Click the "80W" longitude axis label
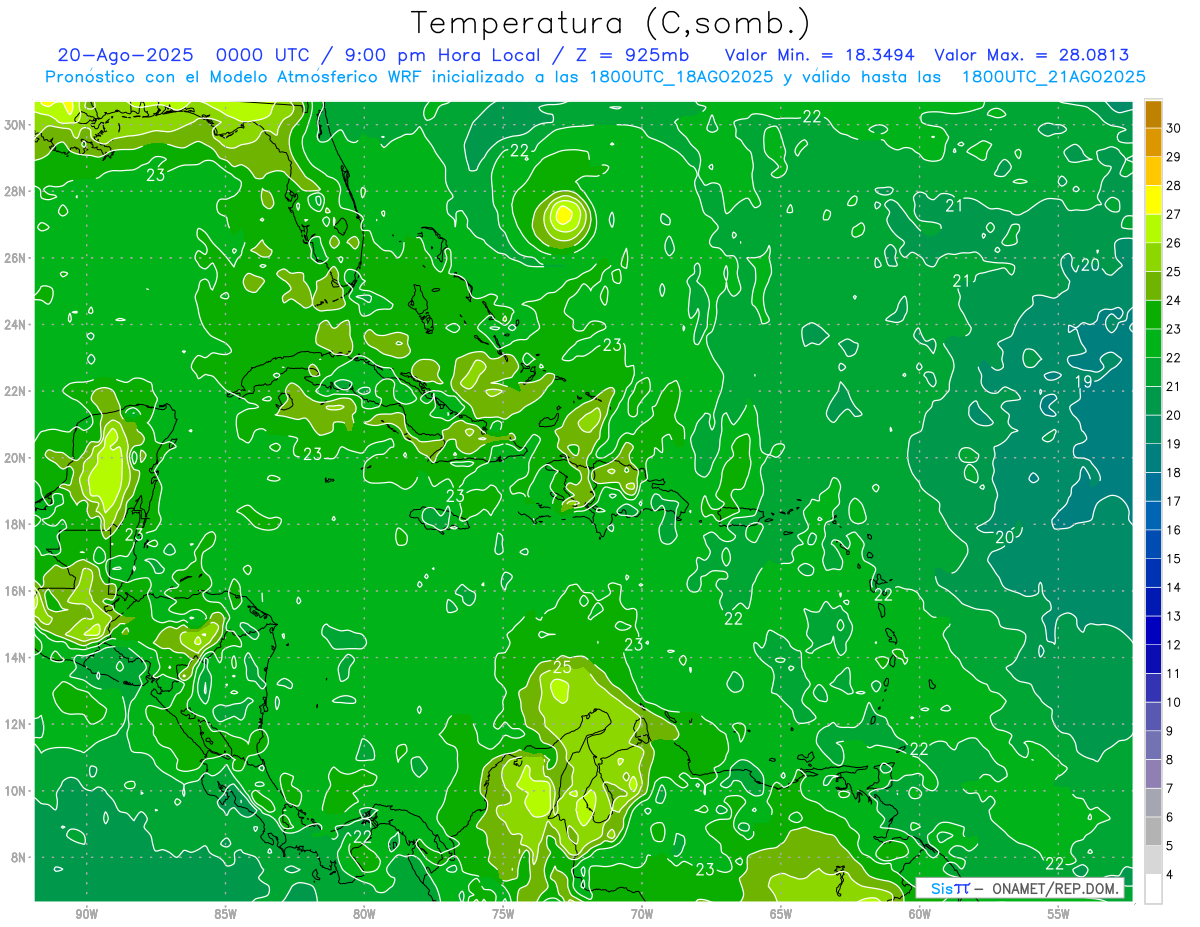This screenshot has height=927, width=1200. pos(364,914)
